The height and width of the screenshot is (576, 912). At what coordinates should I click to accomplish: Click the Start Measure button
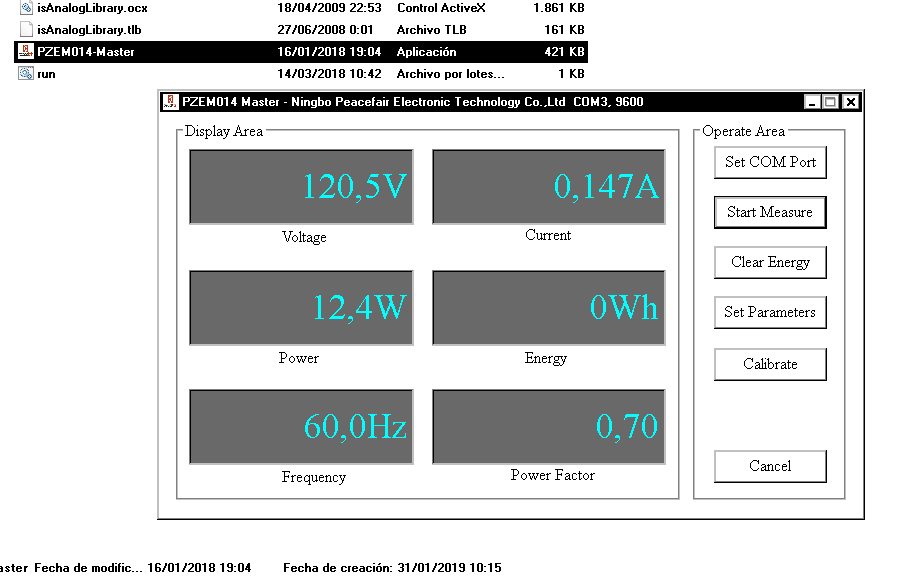click(770, 212)
